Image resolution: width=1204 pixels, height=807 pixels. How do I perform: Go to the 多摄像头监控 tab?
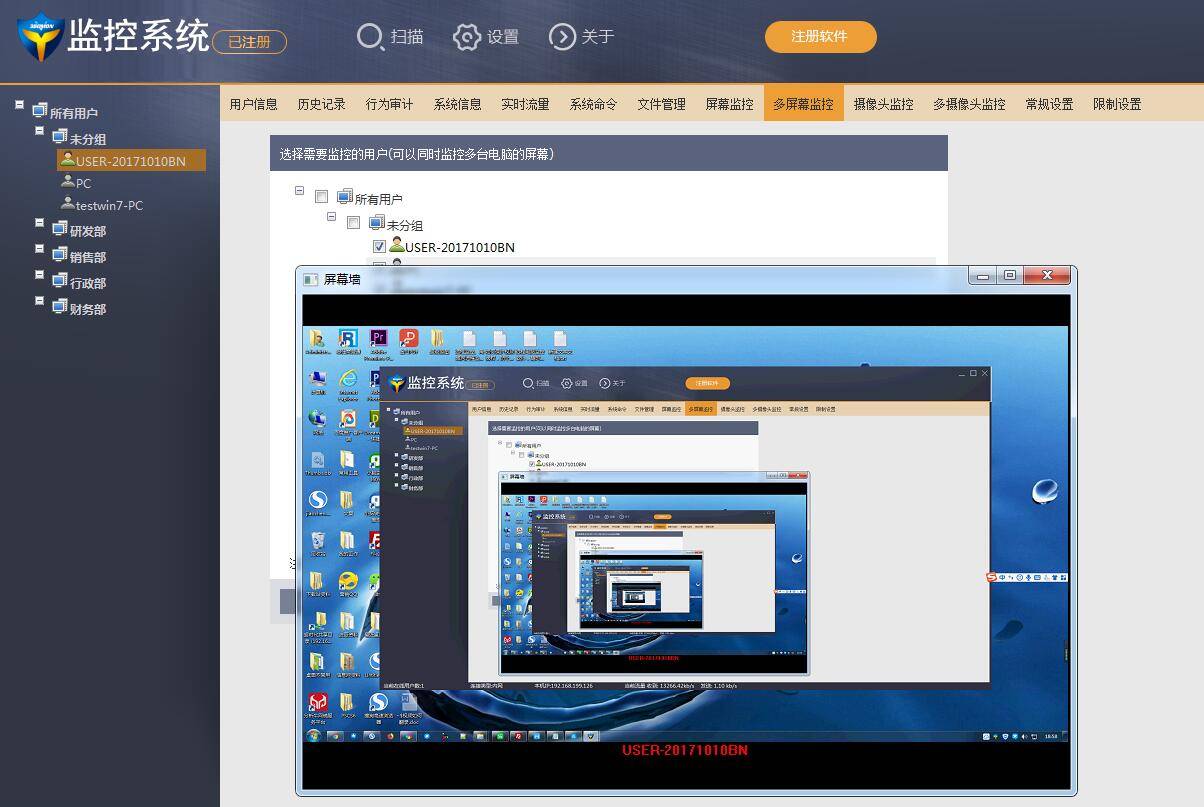[x=970, y=104]
